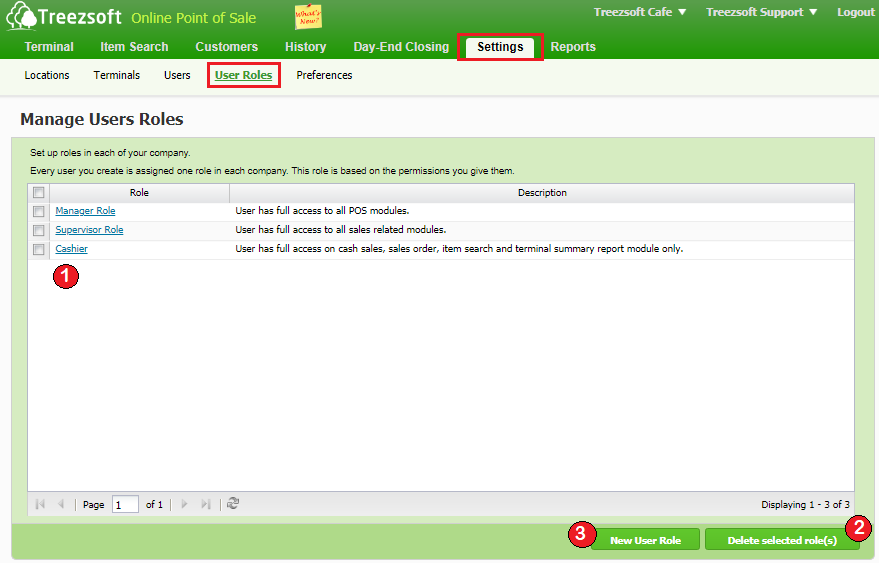
Task: Go to first page of roles grid
Action: [40, 504]
